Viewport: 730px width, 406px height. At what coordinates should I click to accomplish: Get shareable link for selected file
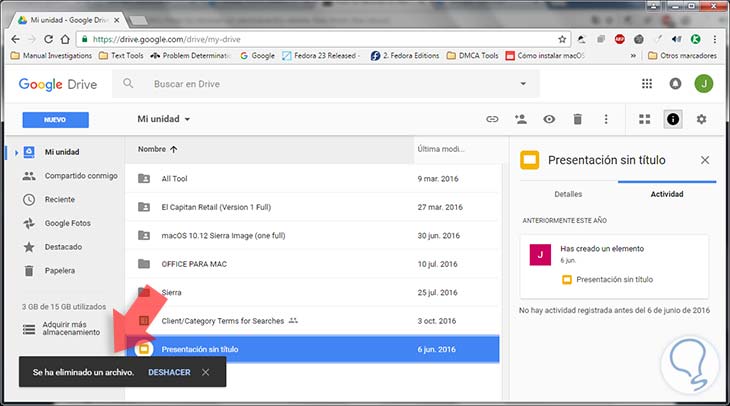pyautogui.click(x=492, y=119)
